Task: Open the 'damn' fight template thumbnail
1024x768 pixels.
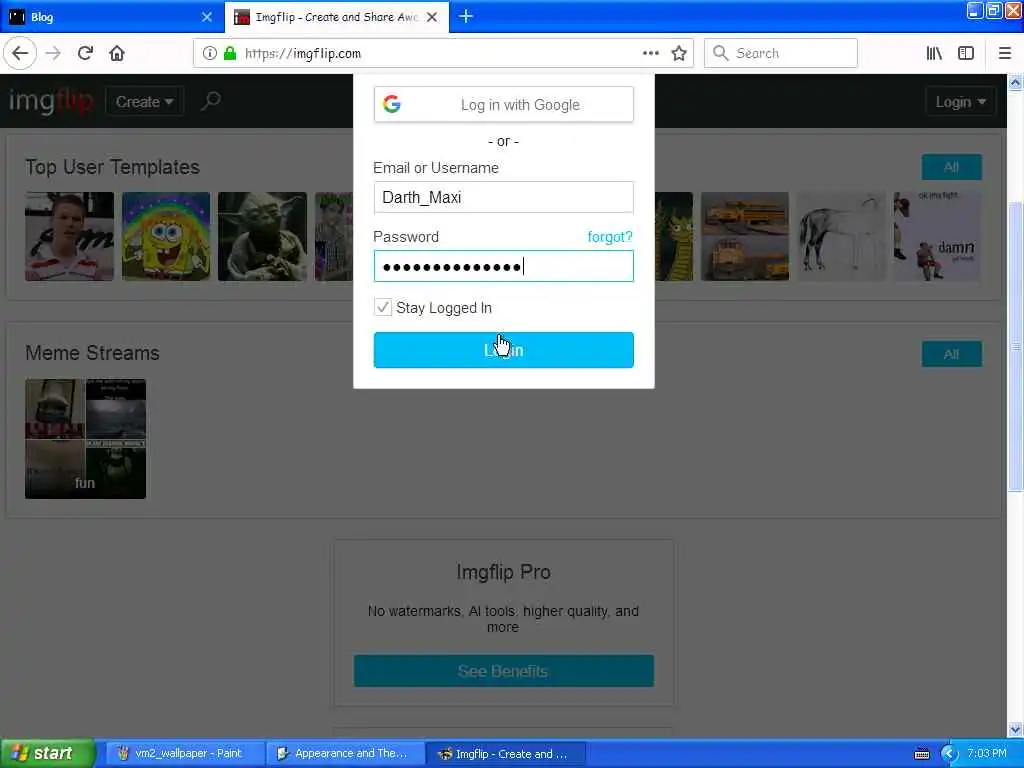Action: click(x=937, y=236)
